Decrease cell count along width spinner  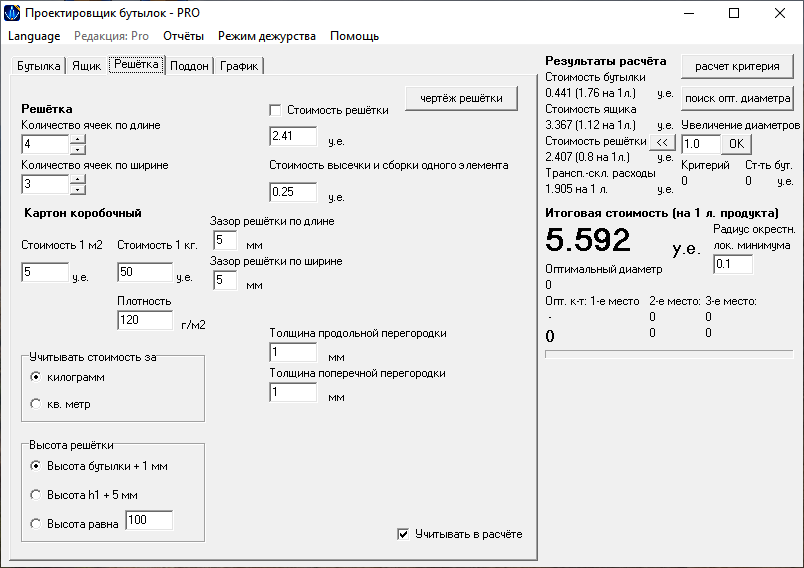[77, 189]
